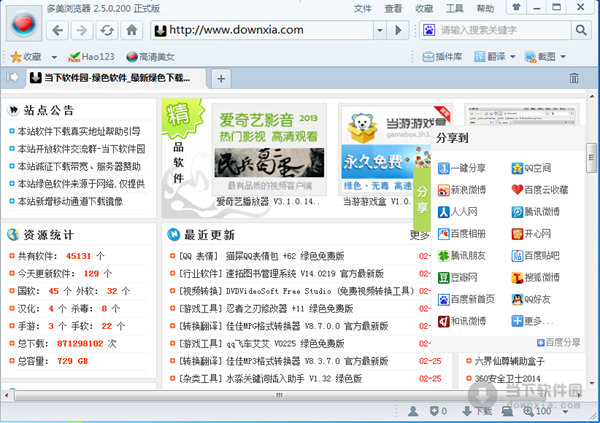Open the 文件 menu
The width and height of the screenshot is (600, 423).
pyautogui.click(x=362, y=8)
